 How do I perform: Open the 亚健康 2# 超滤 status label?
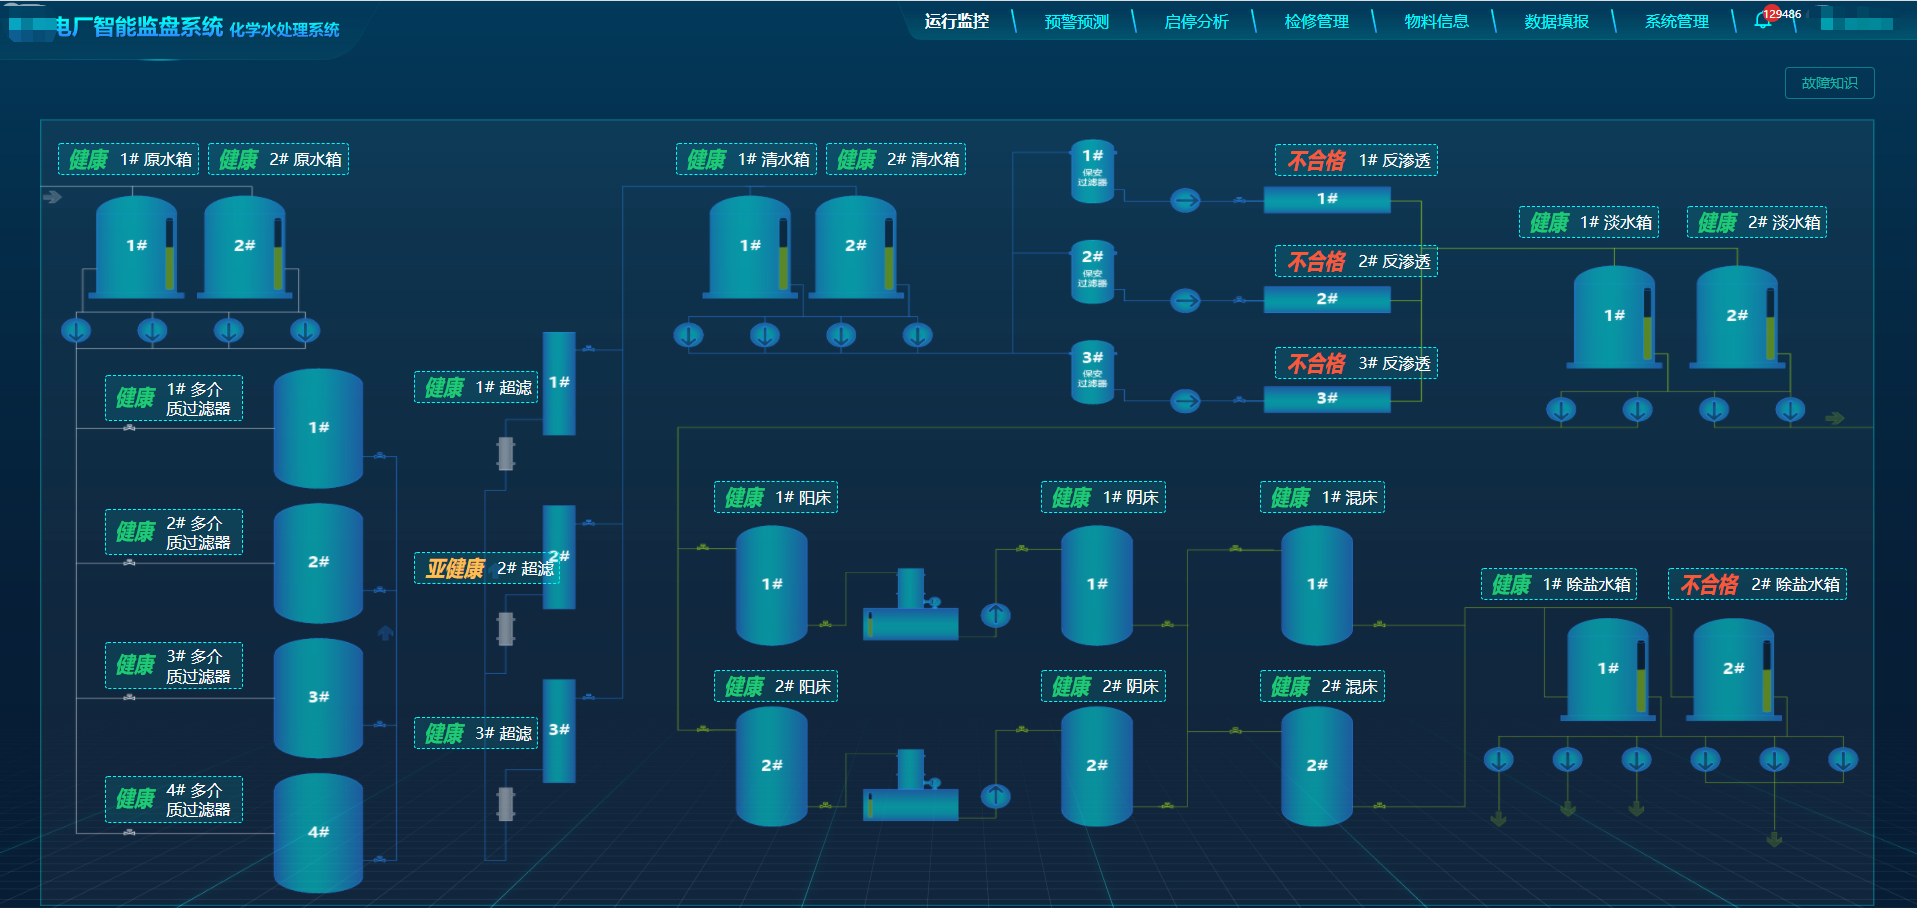click(x=487, y=568)
